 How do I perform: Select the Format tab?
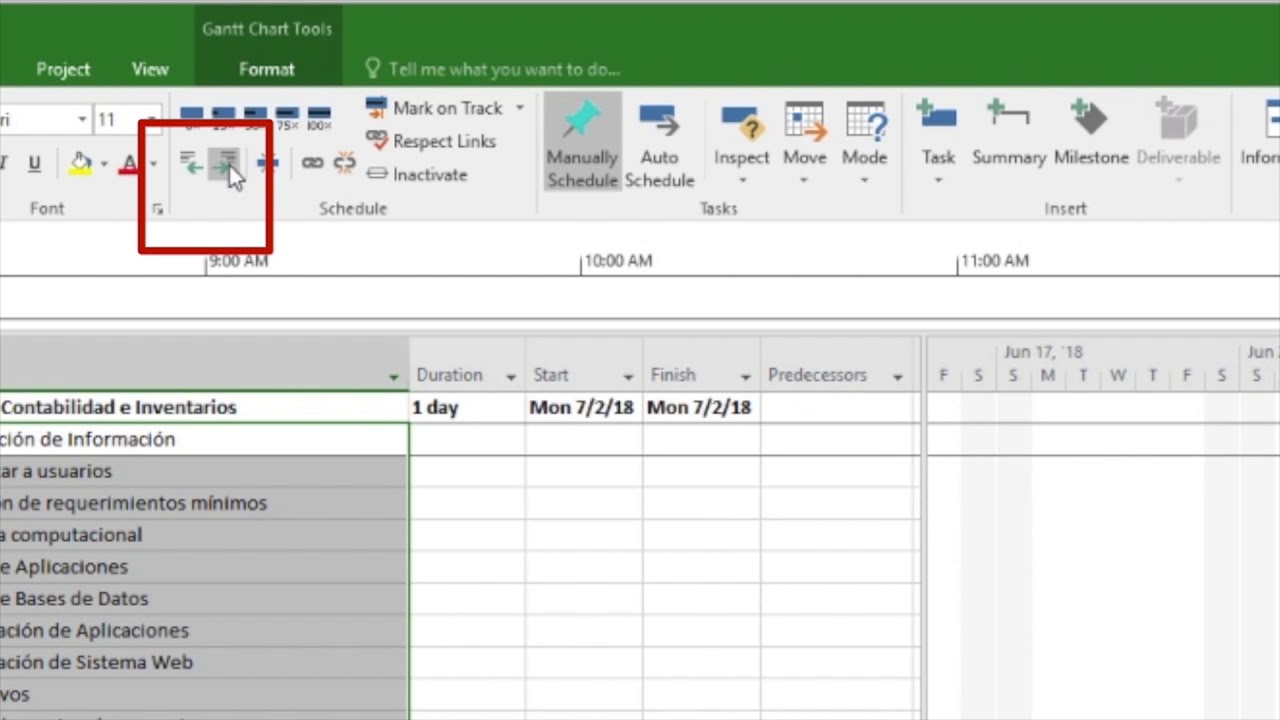266,69
